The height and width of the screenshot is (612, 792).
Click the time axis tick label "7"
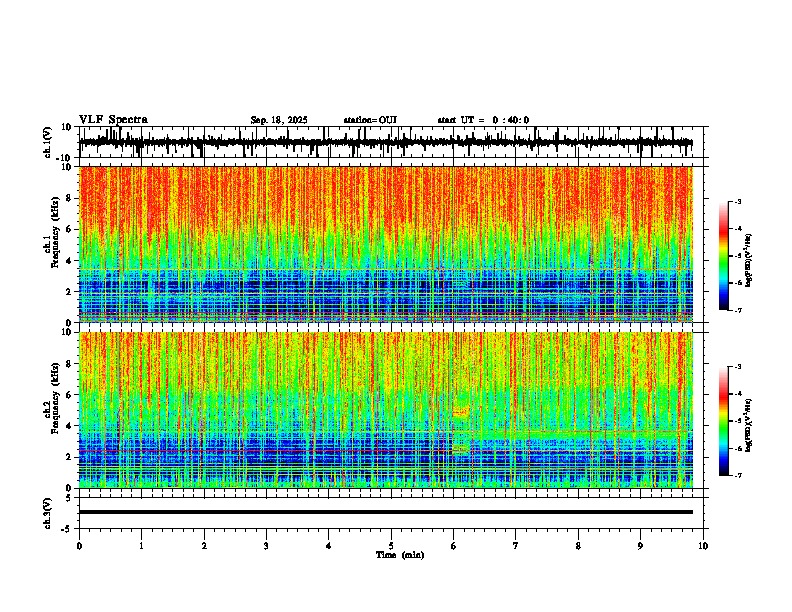tap(516, 546)
